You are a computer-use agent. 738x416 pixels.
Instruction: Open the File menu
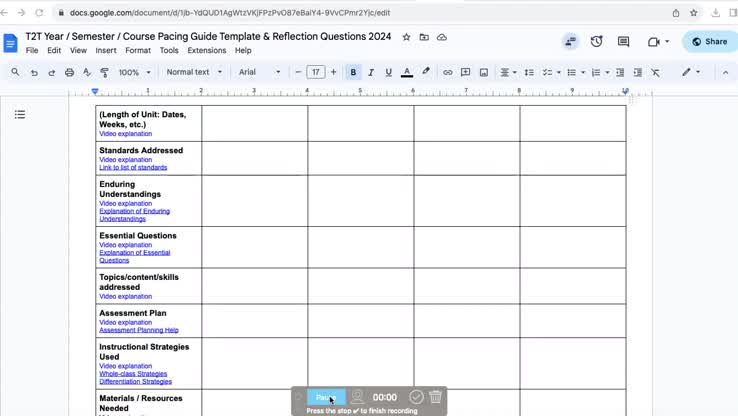[x=32, y=50]
